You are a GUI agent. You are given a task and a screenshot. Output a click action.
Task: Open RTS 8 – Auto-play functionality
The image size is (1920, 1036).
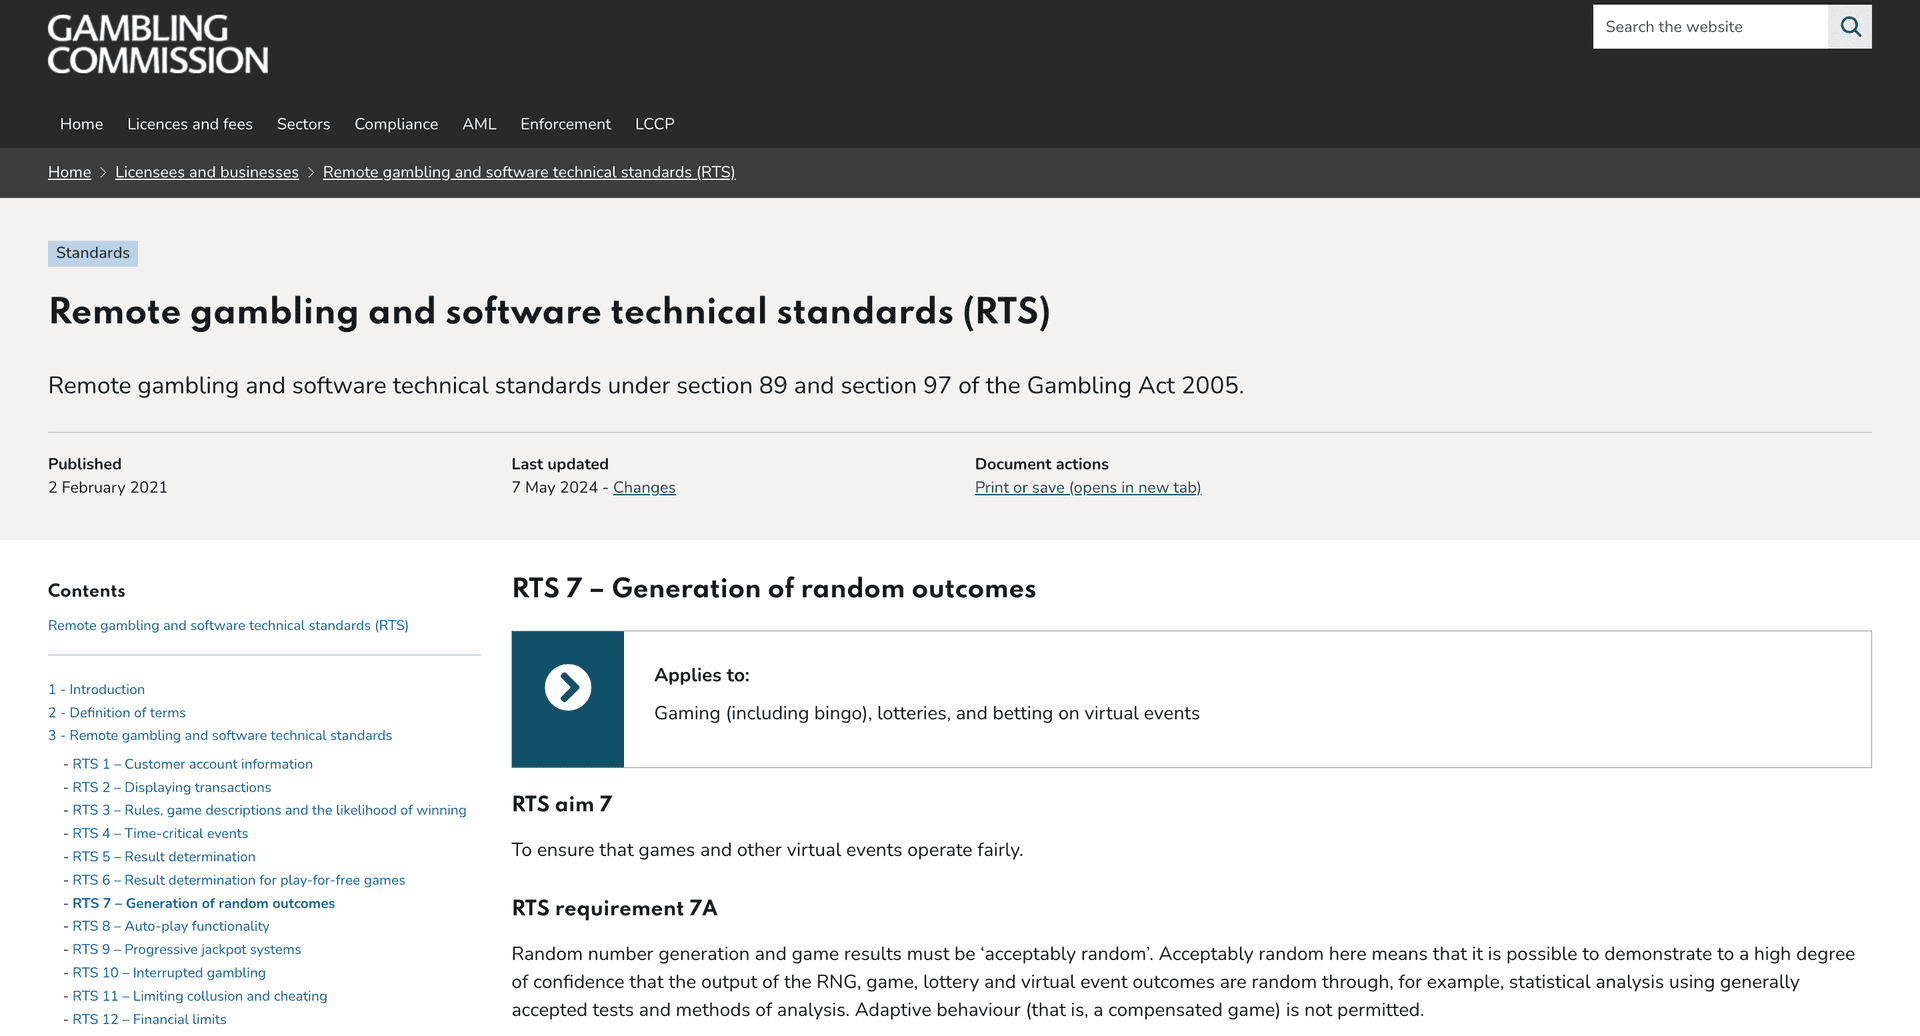[x=171, y=926]
